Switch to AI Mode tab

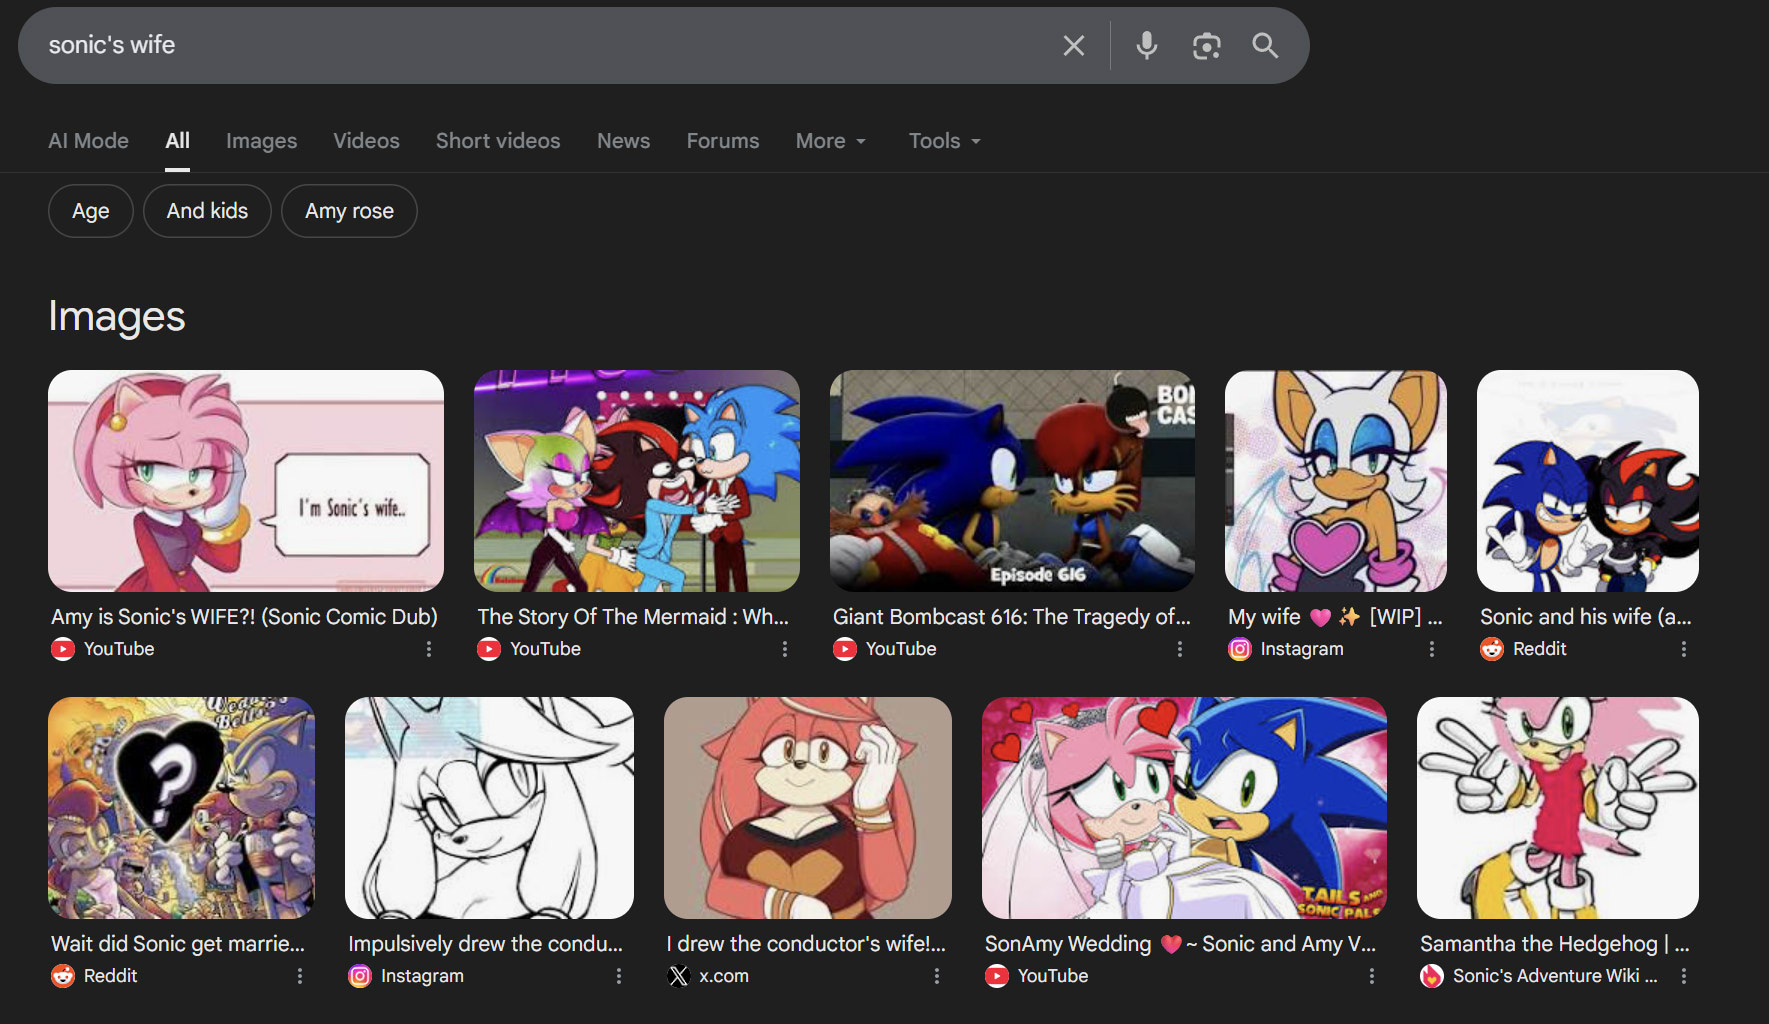pos(88,141)
